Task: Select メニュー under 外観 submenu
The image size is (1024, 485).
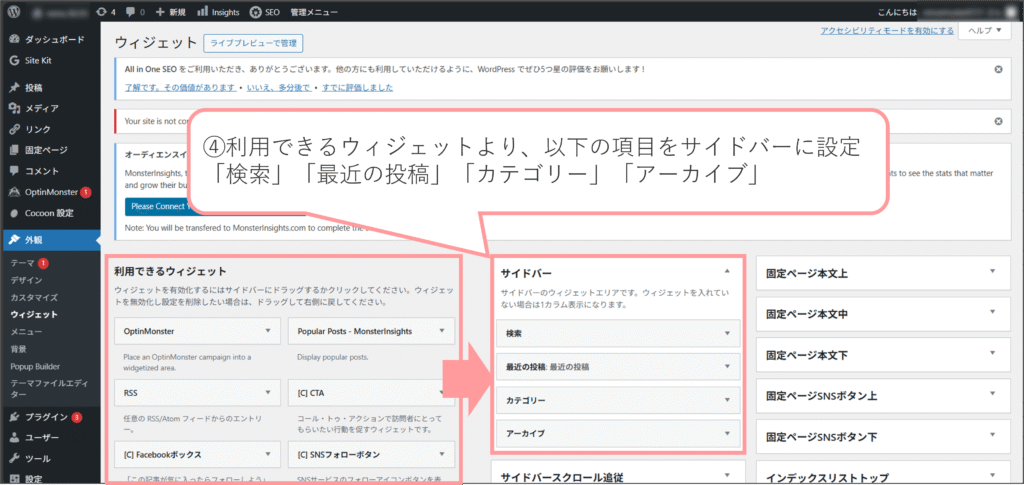Action: 26,331
